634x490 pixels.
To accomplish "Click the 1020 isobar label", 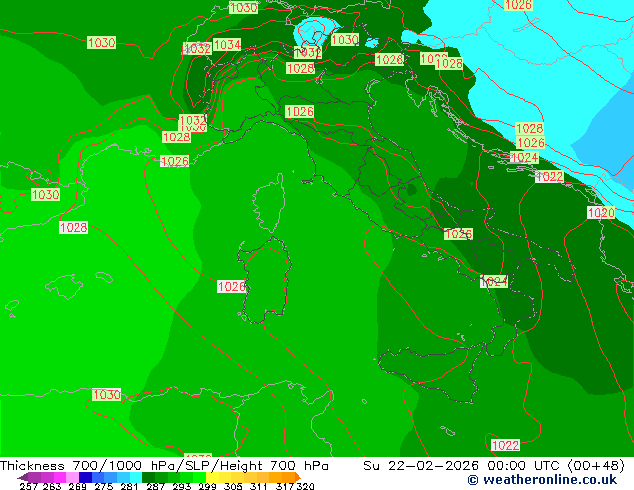I will tap(601, 213).
